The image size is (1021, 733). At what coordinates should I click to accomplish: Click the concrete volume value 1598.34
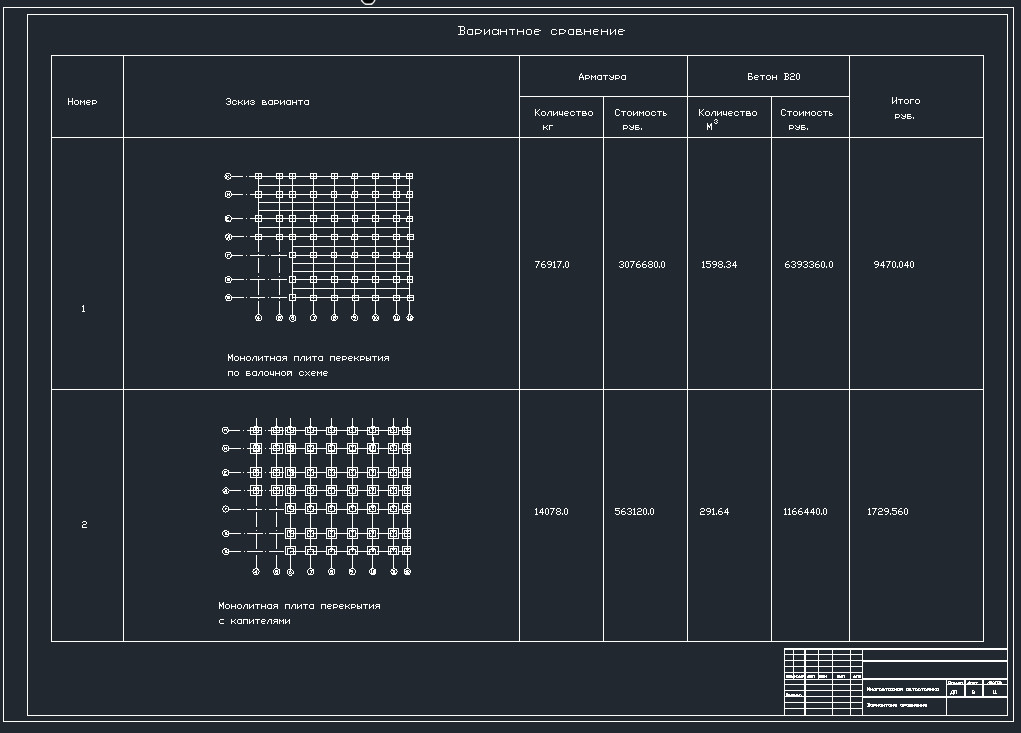click(719, 265)
